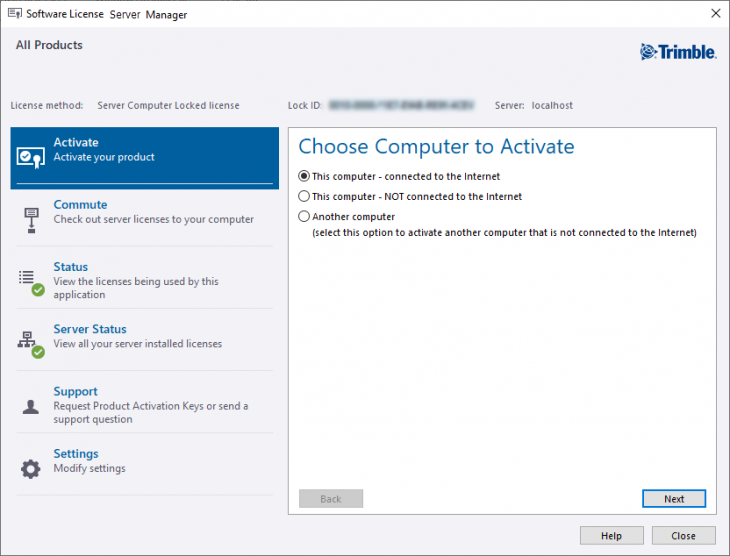Click the window title 'Software License Server Manager'

107,14
